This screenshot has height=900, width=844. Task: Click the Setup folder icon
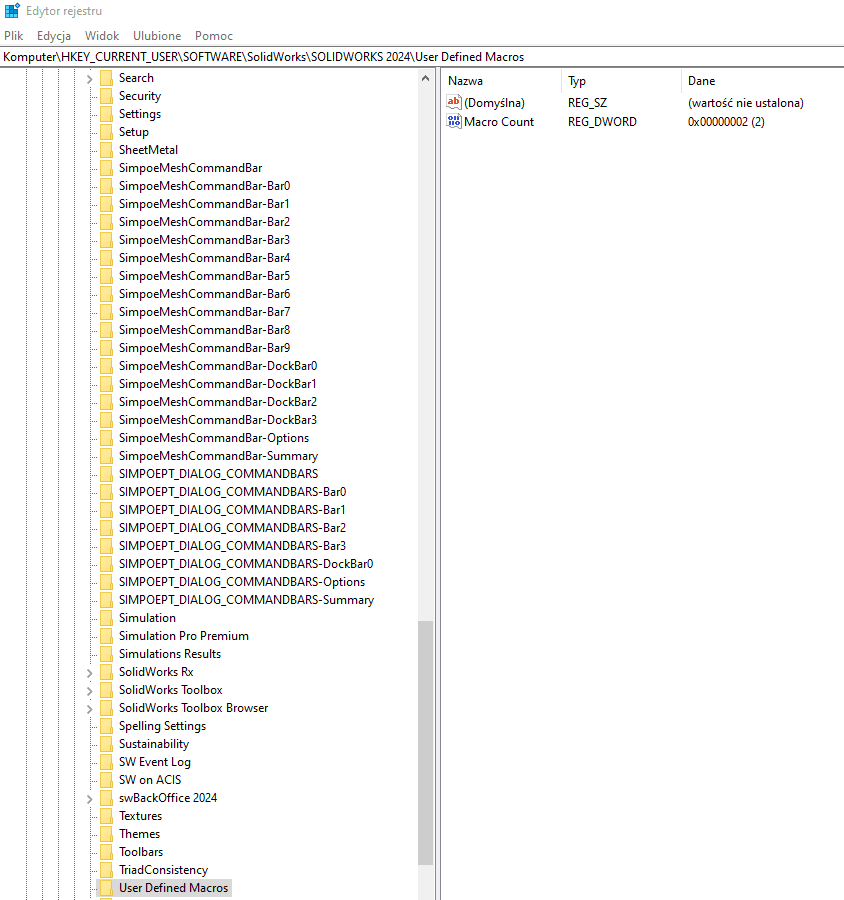106,132
